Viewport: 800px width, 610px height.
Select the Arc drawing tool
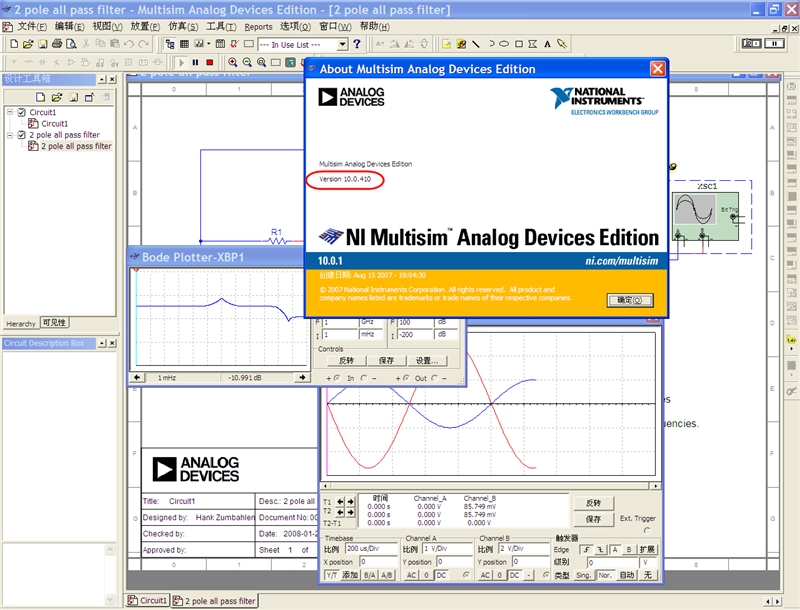(491, 44)
